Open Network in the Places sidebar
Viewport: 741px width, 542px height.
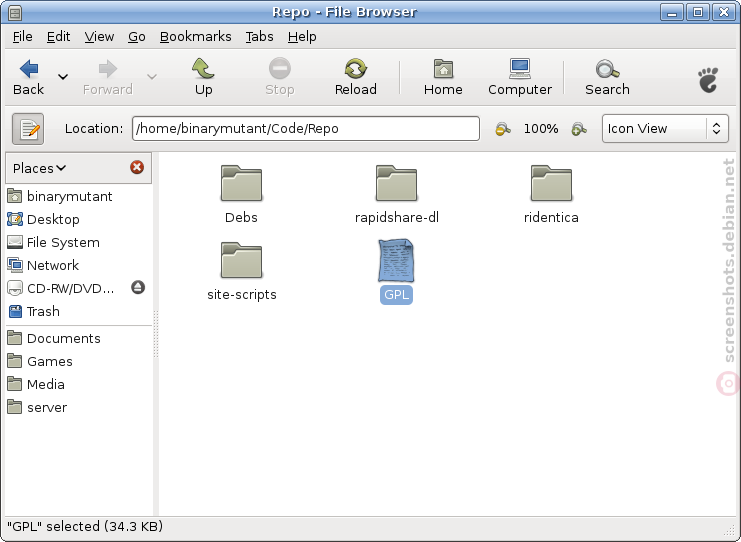78,265
